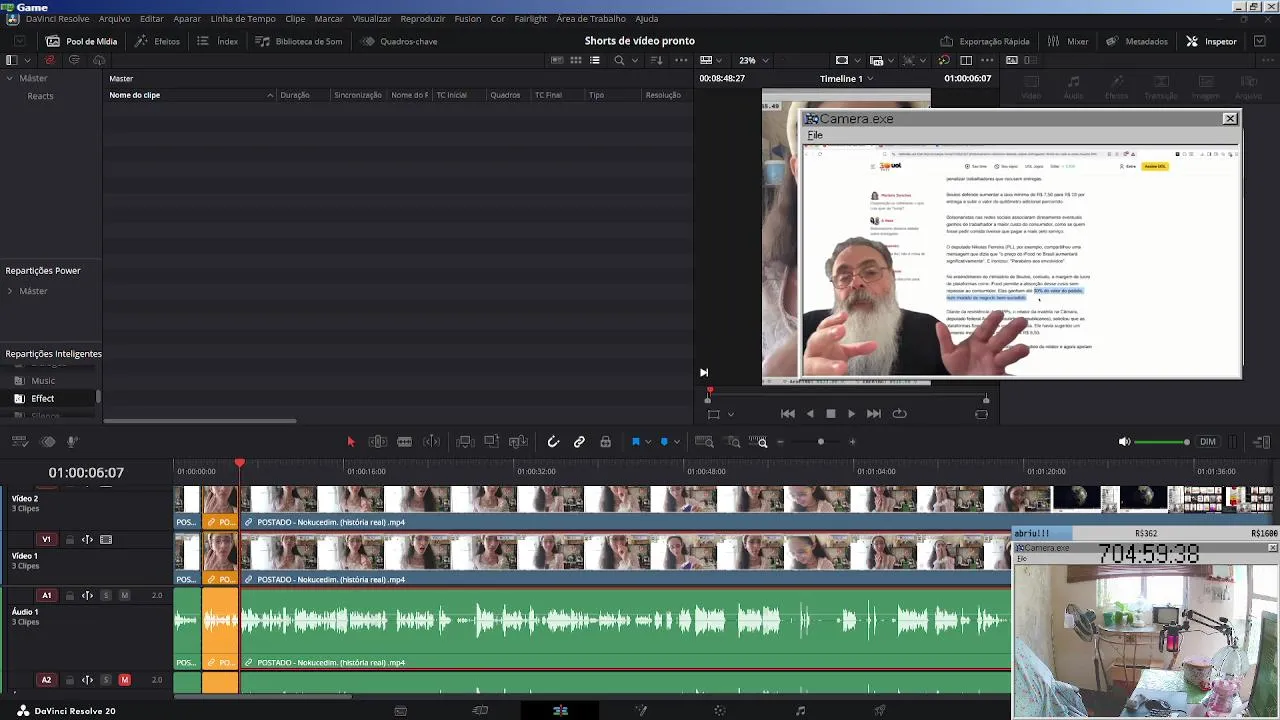1280x720 pixels.
Task: Click the blue flag icon
Action: 635,442
